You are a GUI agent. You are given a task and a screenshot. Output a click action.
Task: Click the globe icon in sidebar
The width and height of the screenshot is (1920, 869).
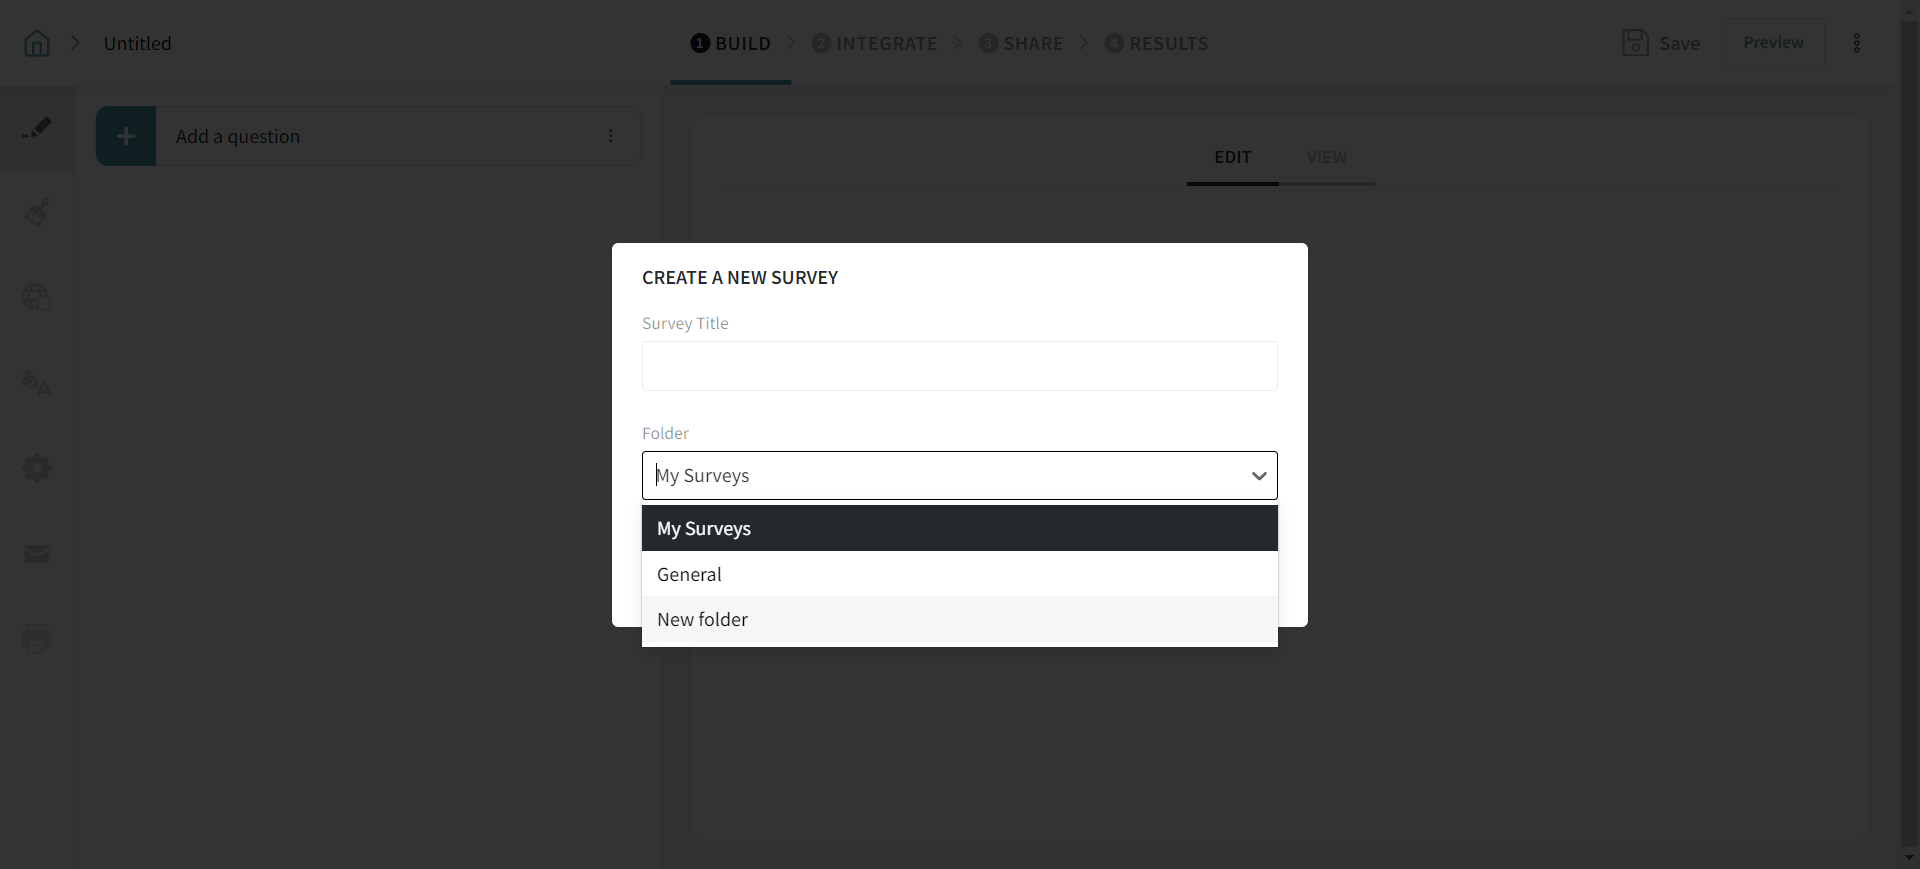pos(37,297)
